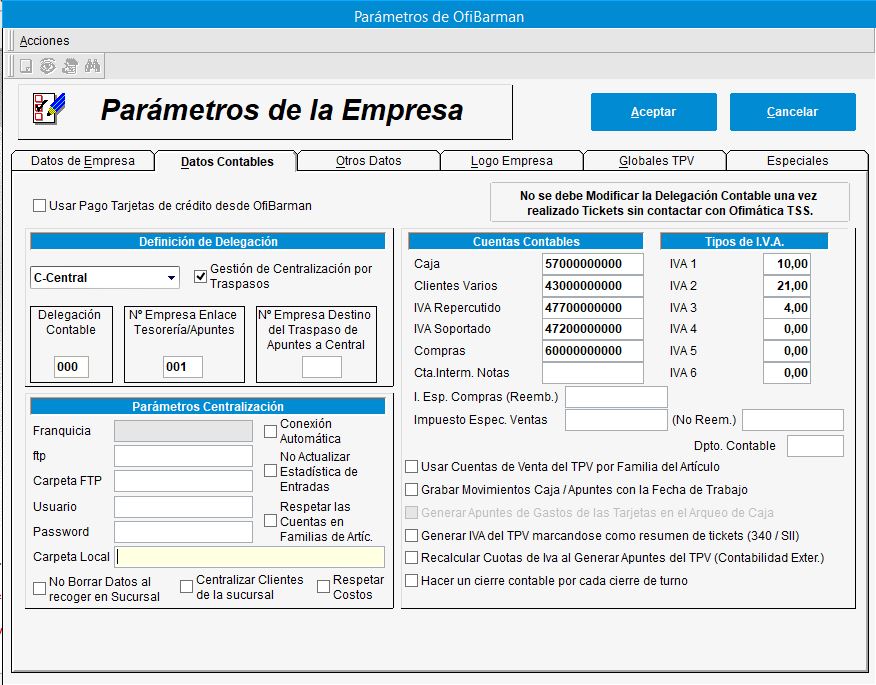Viewport: 876px width, 685px height.
Task: Click the Carpeta Local input field
Action: pyautogui.click(x=250, y=557)
